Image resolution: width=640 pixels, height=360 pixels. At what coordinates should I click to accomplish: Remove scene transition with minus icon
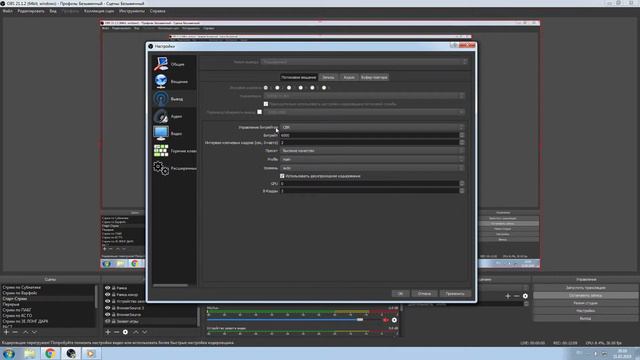(x=516, y=296)
